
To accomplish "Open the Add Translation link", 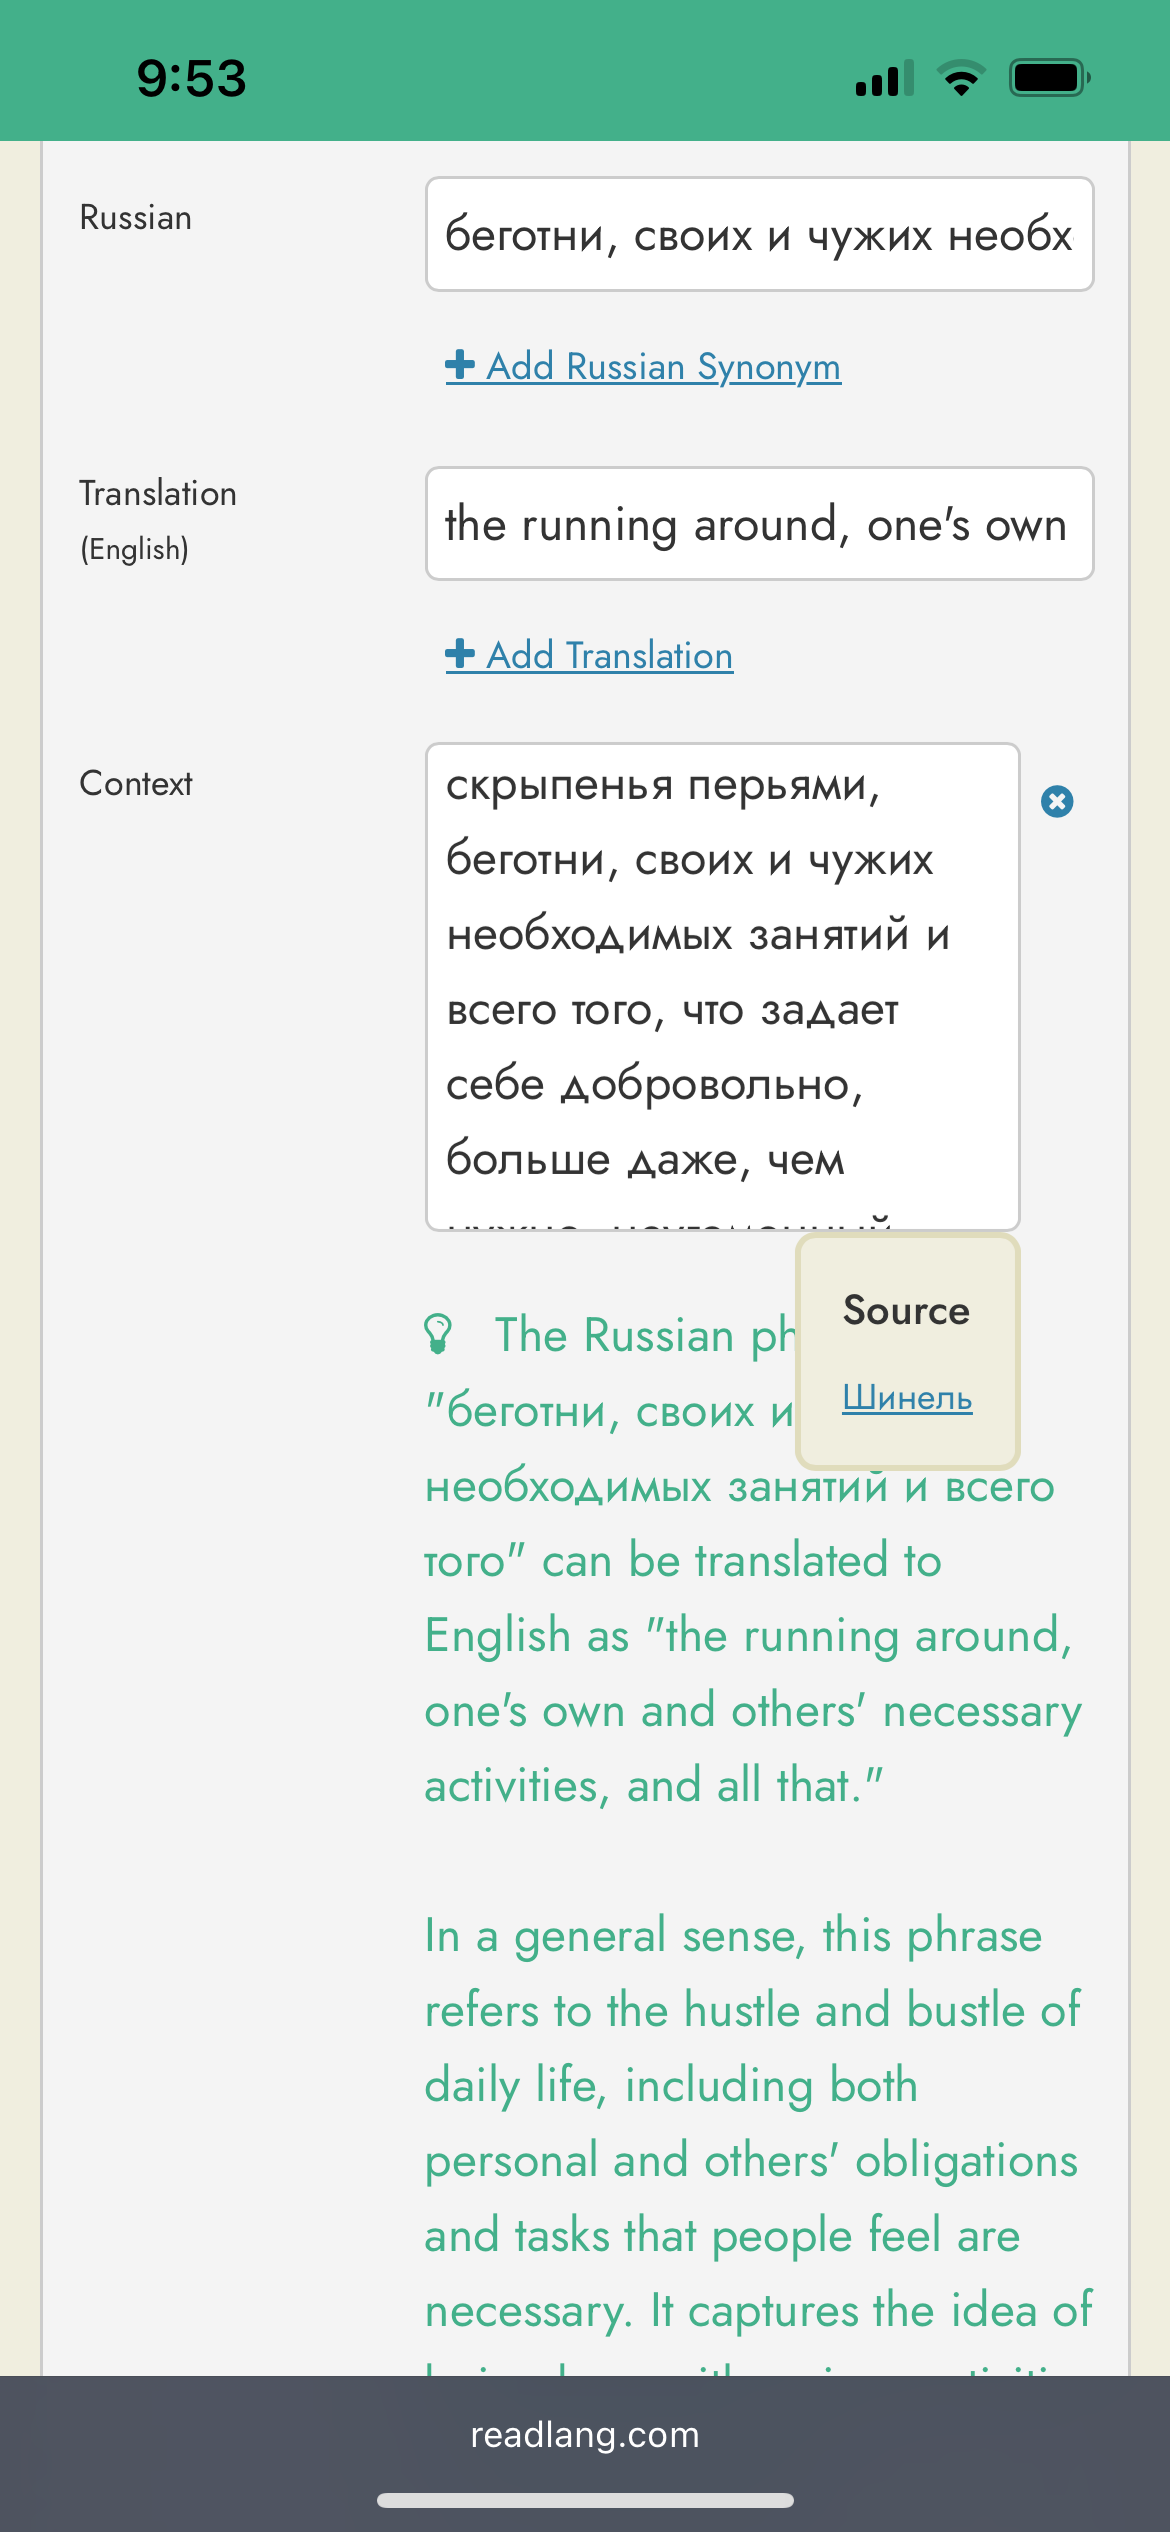I will pyautogui.click(x=609, y=656).
